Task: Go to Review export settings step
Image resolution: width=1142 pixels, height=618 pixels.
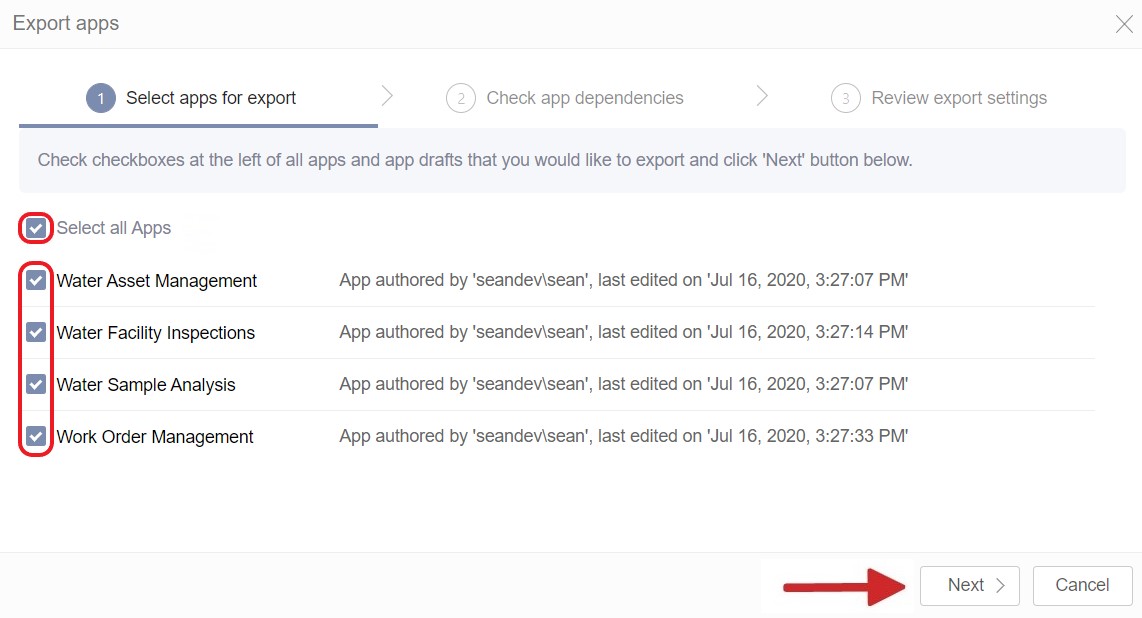Action: 959,98
